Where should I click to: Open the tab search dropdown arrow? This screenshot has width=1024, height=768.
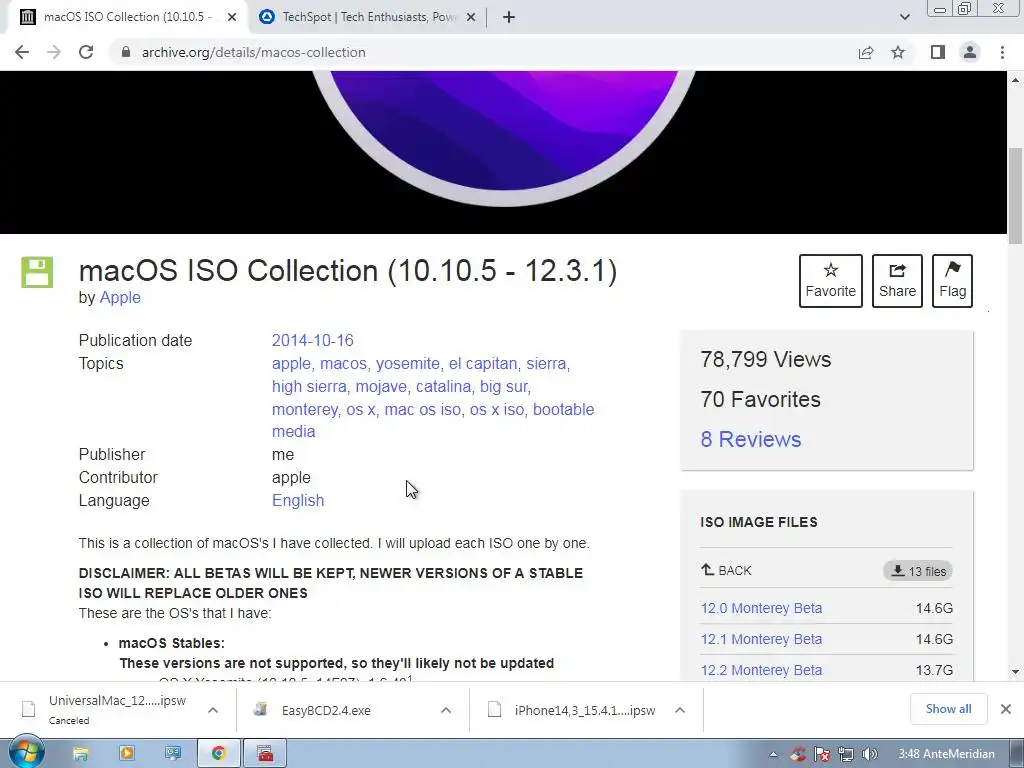904,18
